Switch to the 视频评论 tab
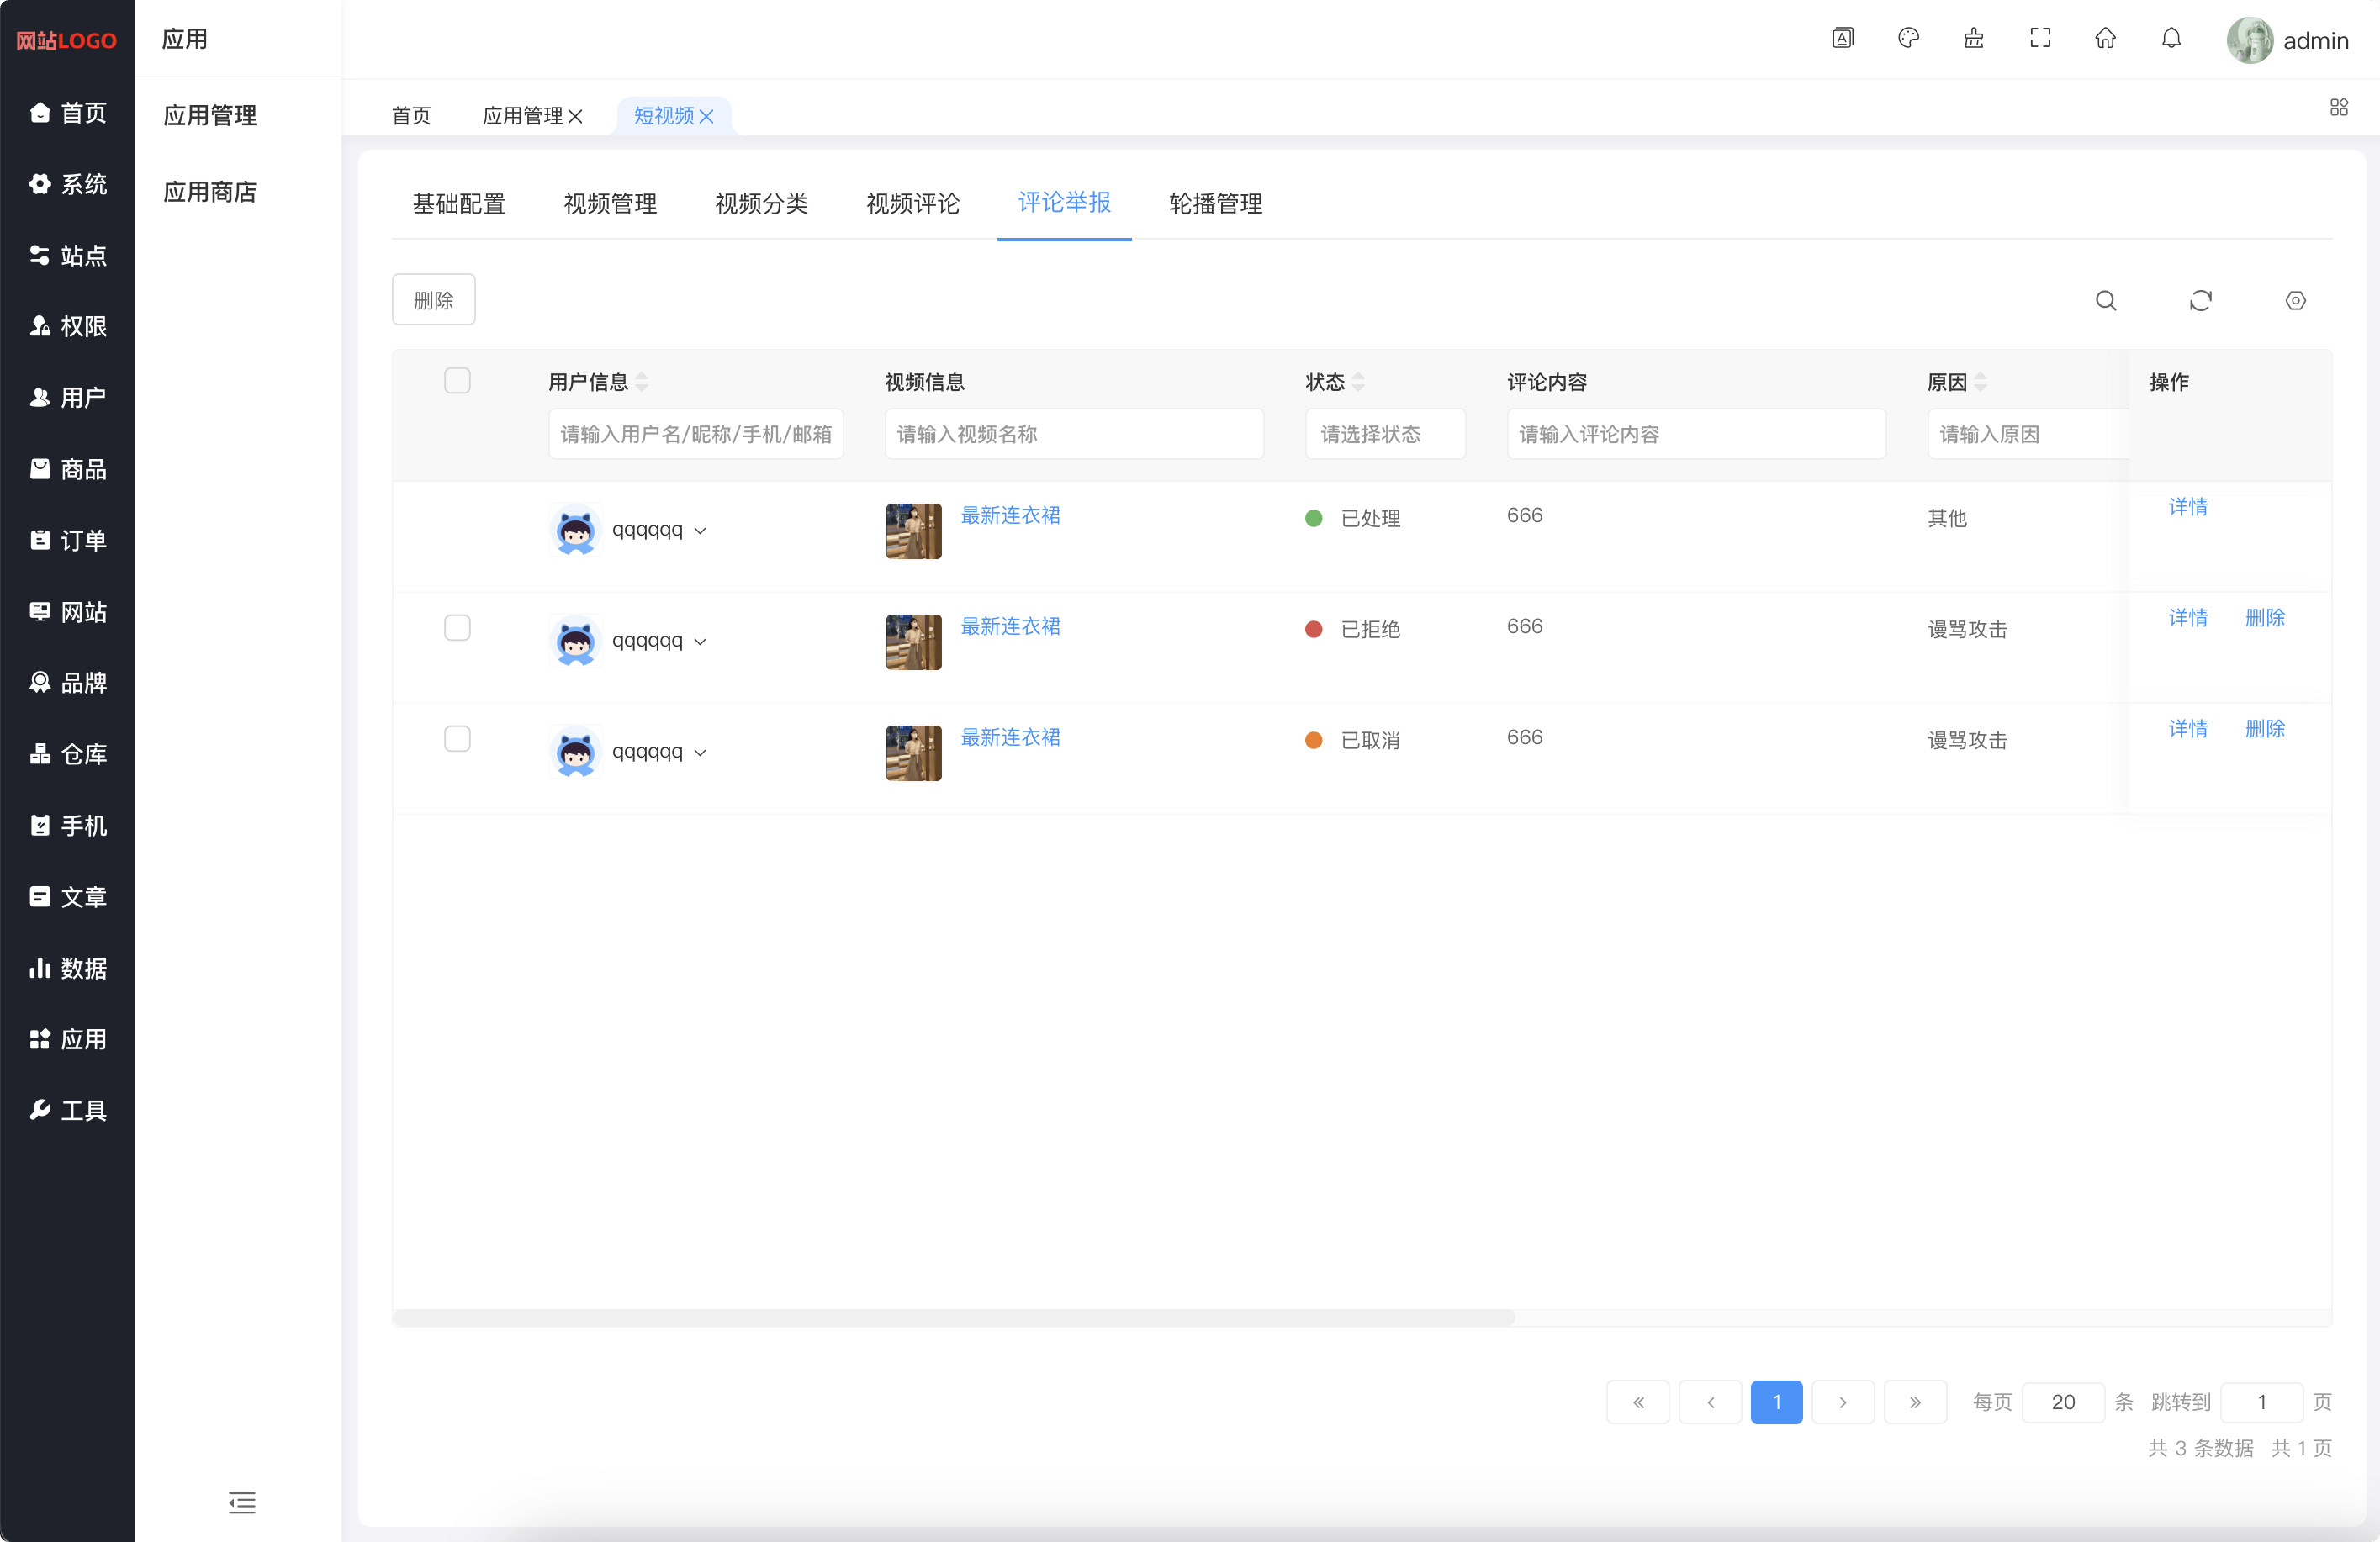Viewport: 2380px width, 1542px height. click(x=912, y=204)
